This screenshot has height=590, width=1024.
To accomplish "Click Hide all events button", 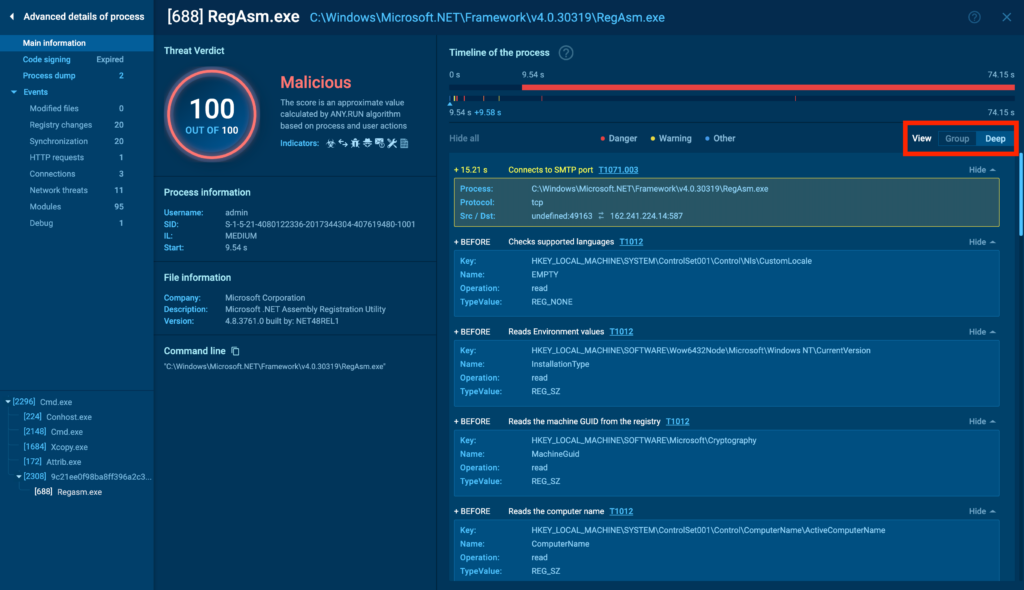I will coord(464,139).
